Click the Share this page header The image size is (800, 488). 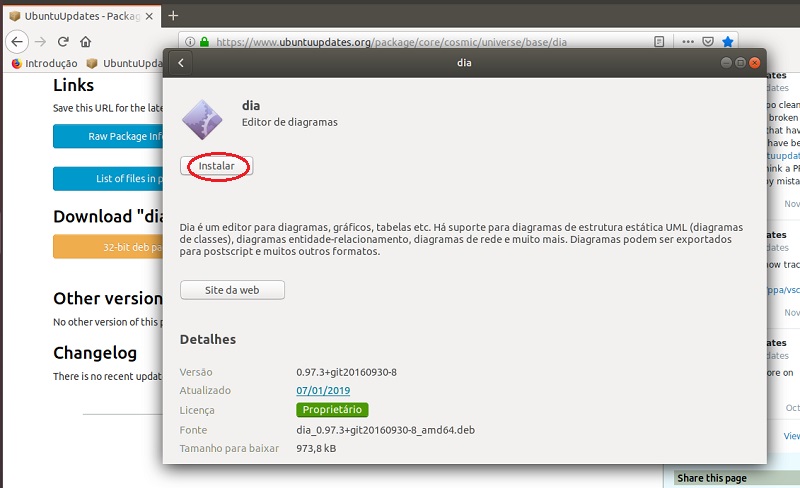pos(712,478)
